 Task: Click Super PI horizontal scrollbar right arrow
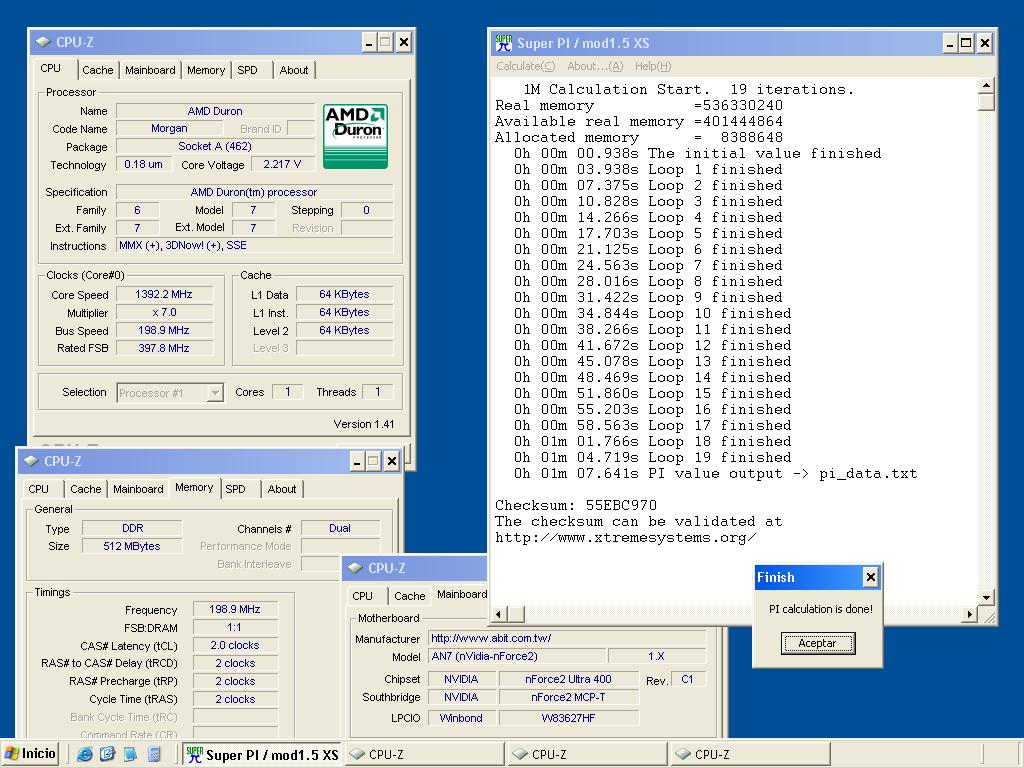[x=970, y=614]
